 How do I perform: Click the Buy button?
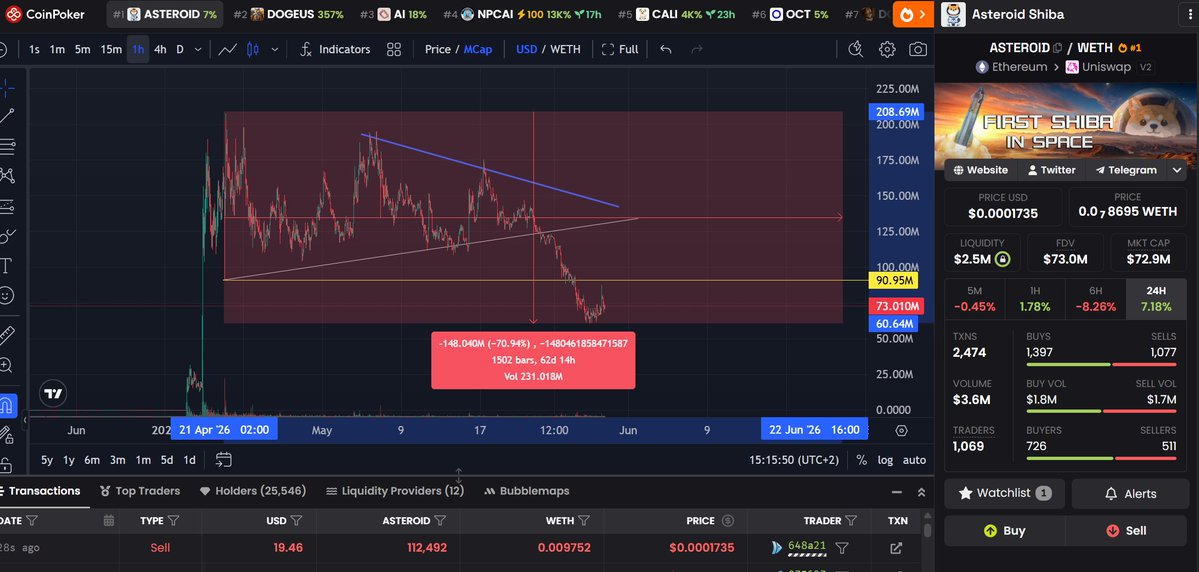pyautogui.click(x=1004, y=531)
